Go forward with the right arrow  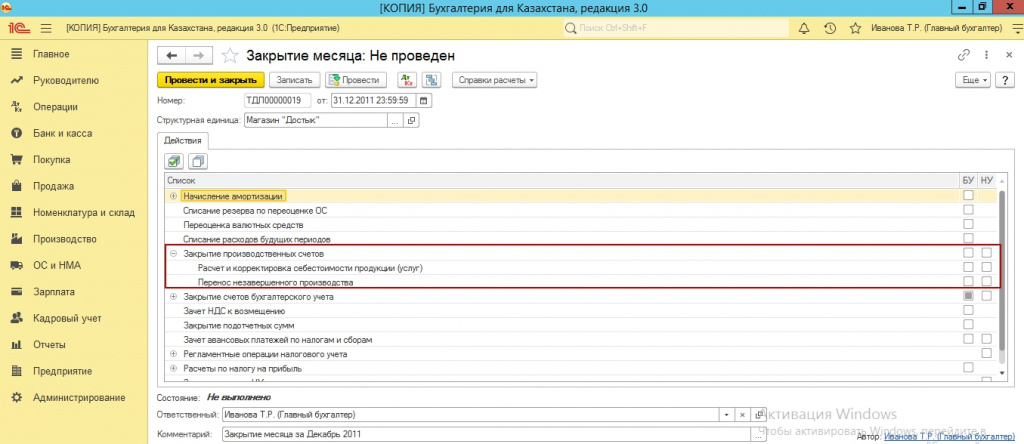[200, 56]
